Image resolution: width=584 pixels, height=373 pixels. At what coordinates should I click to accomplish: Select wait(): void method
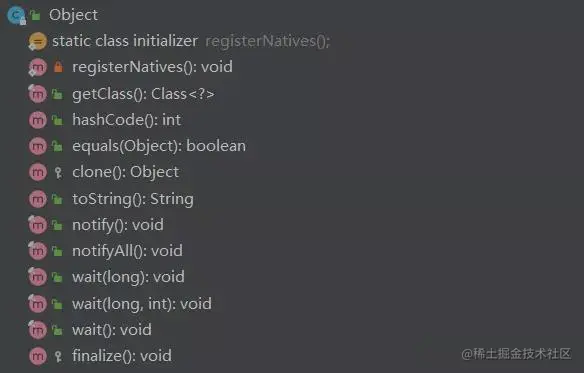(112, 330)
